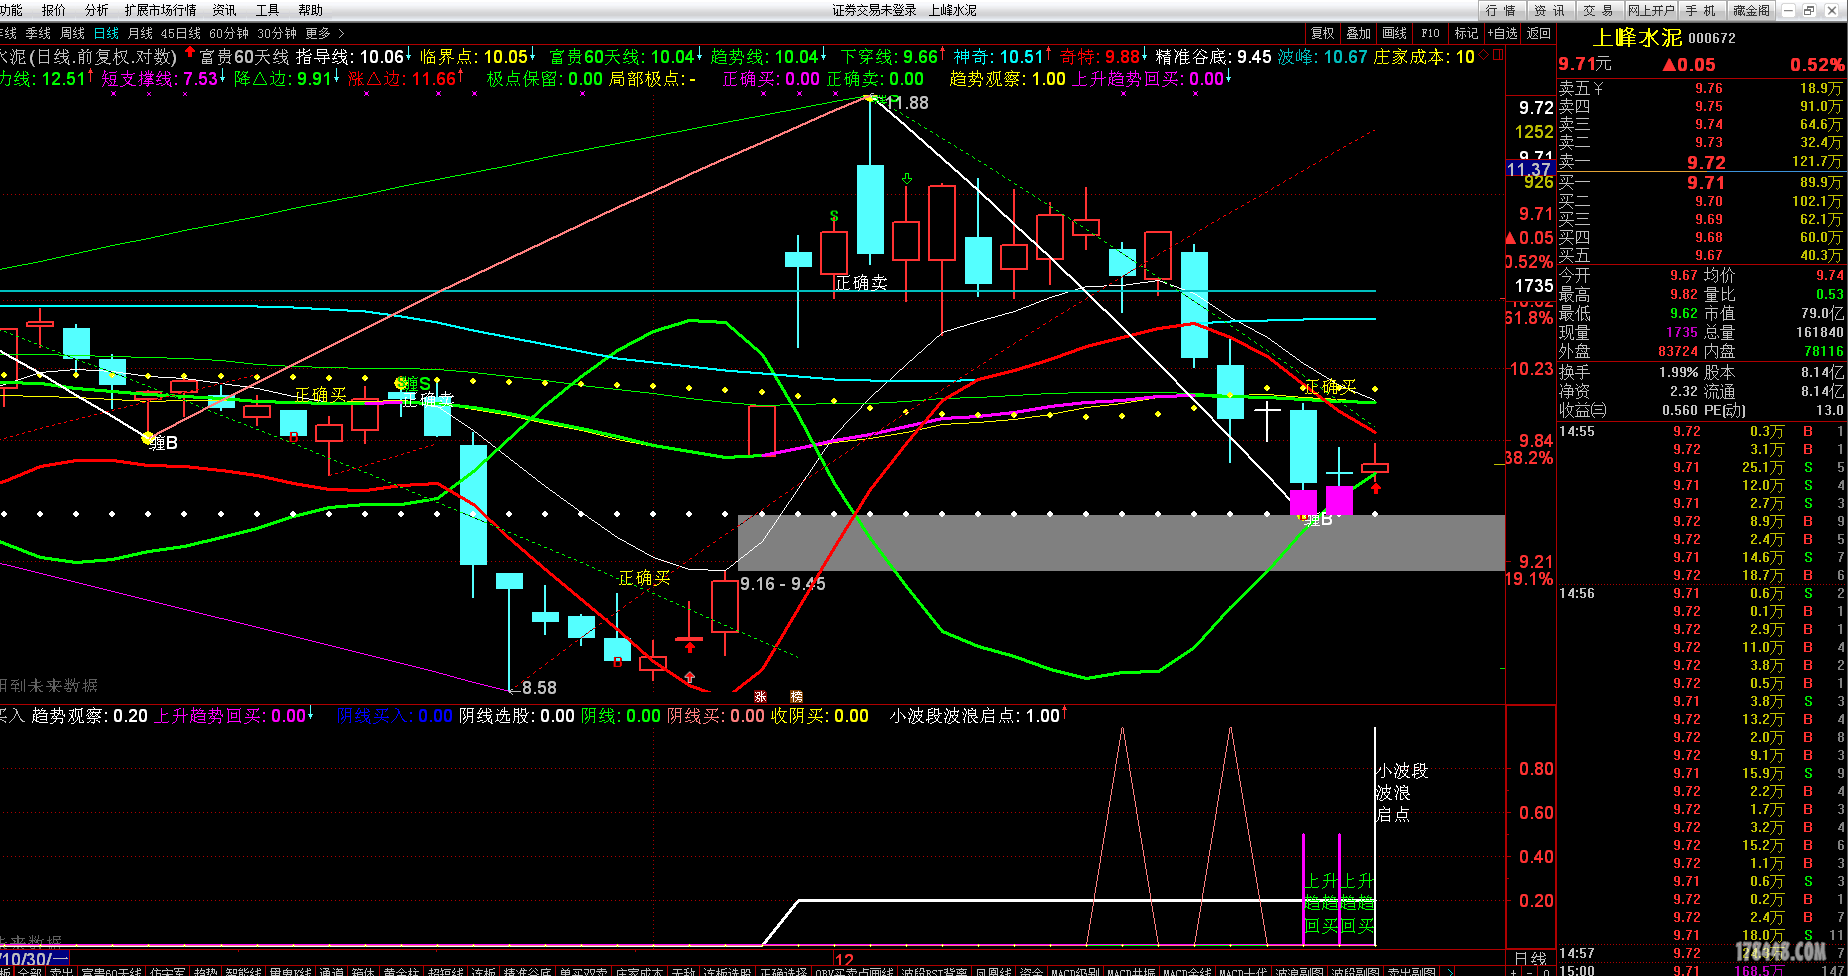This screenshot has height=976, width=1848.
Task: Select the 智能线 indicator tab
Action: point(244,969)
